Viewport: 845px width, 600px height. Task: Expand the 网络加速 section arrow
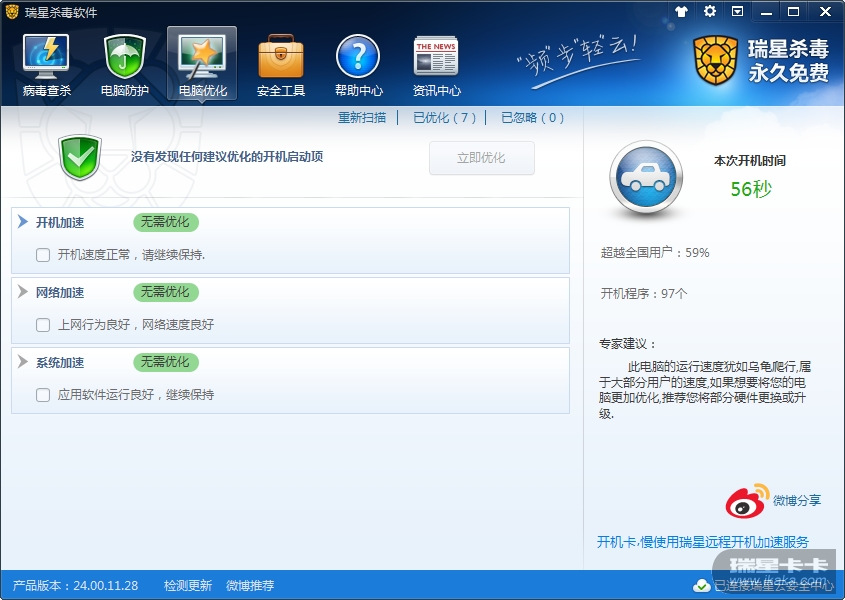23,292
